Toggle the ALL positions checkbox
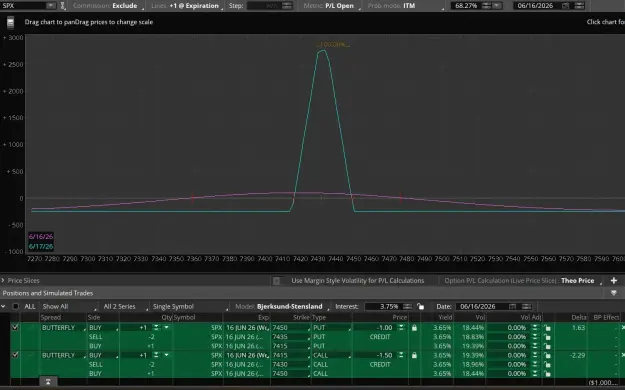This screenshot has width=625, height=390. pyautogui.click(x=16, y=306)
